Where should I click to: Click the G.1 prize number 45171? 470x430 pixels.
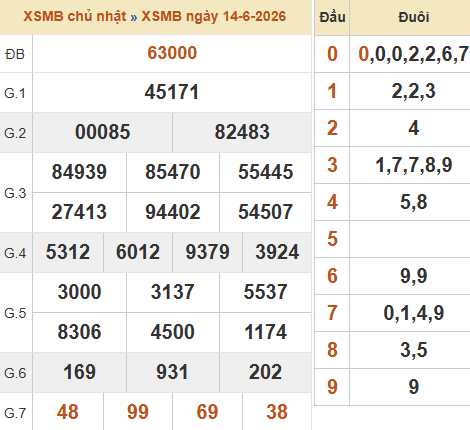pos(172,92)
